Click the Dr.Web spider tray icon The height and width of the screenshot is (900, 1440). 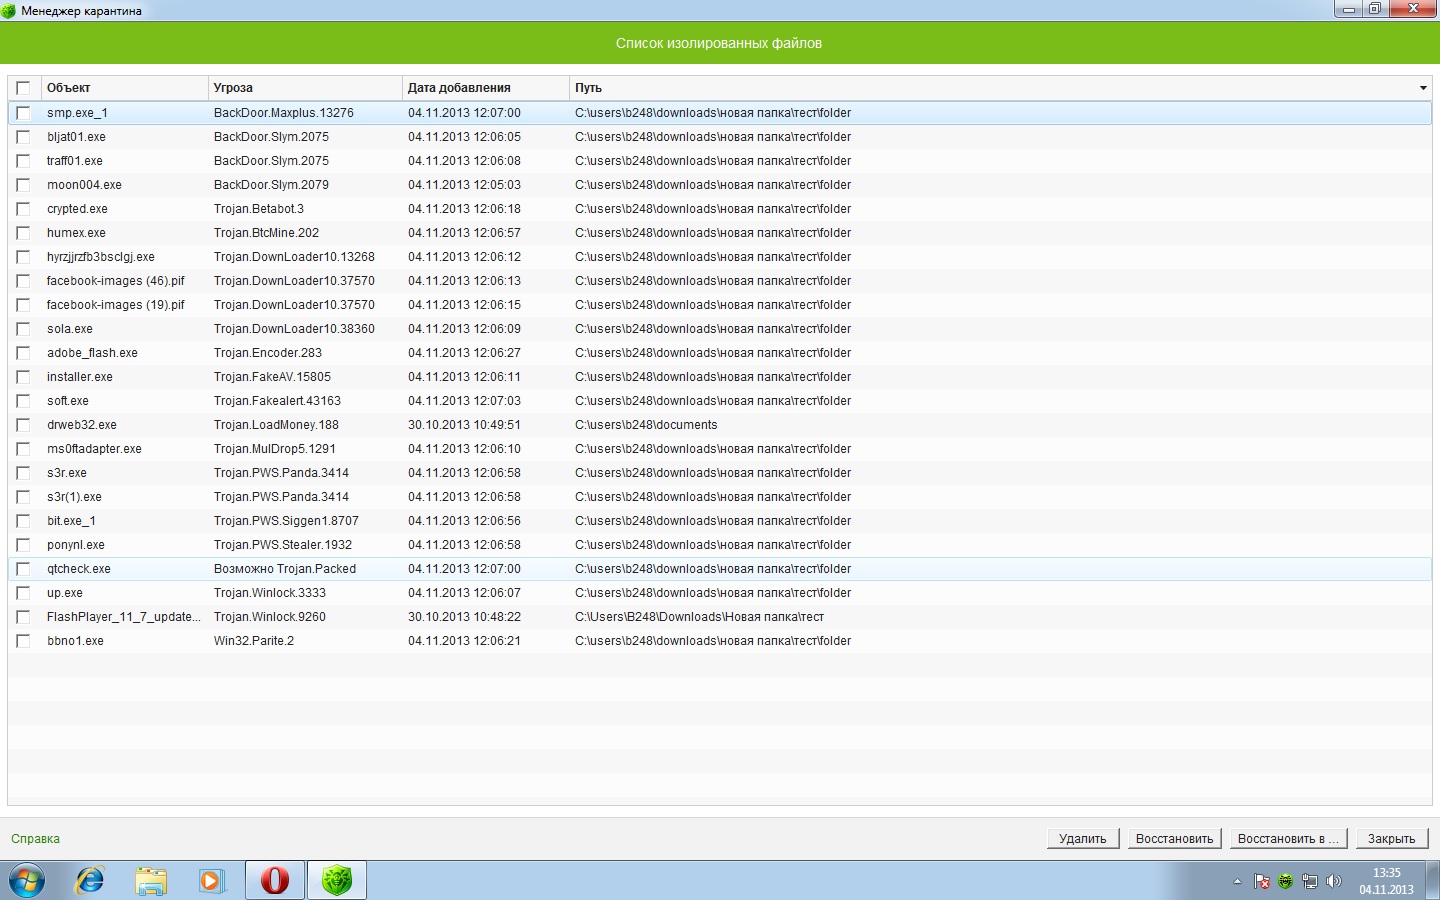click(1285, 881)
